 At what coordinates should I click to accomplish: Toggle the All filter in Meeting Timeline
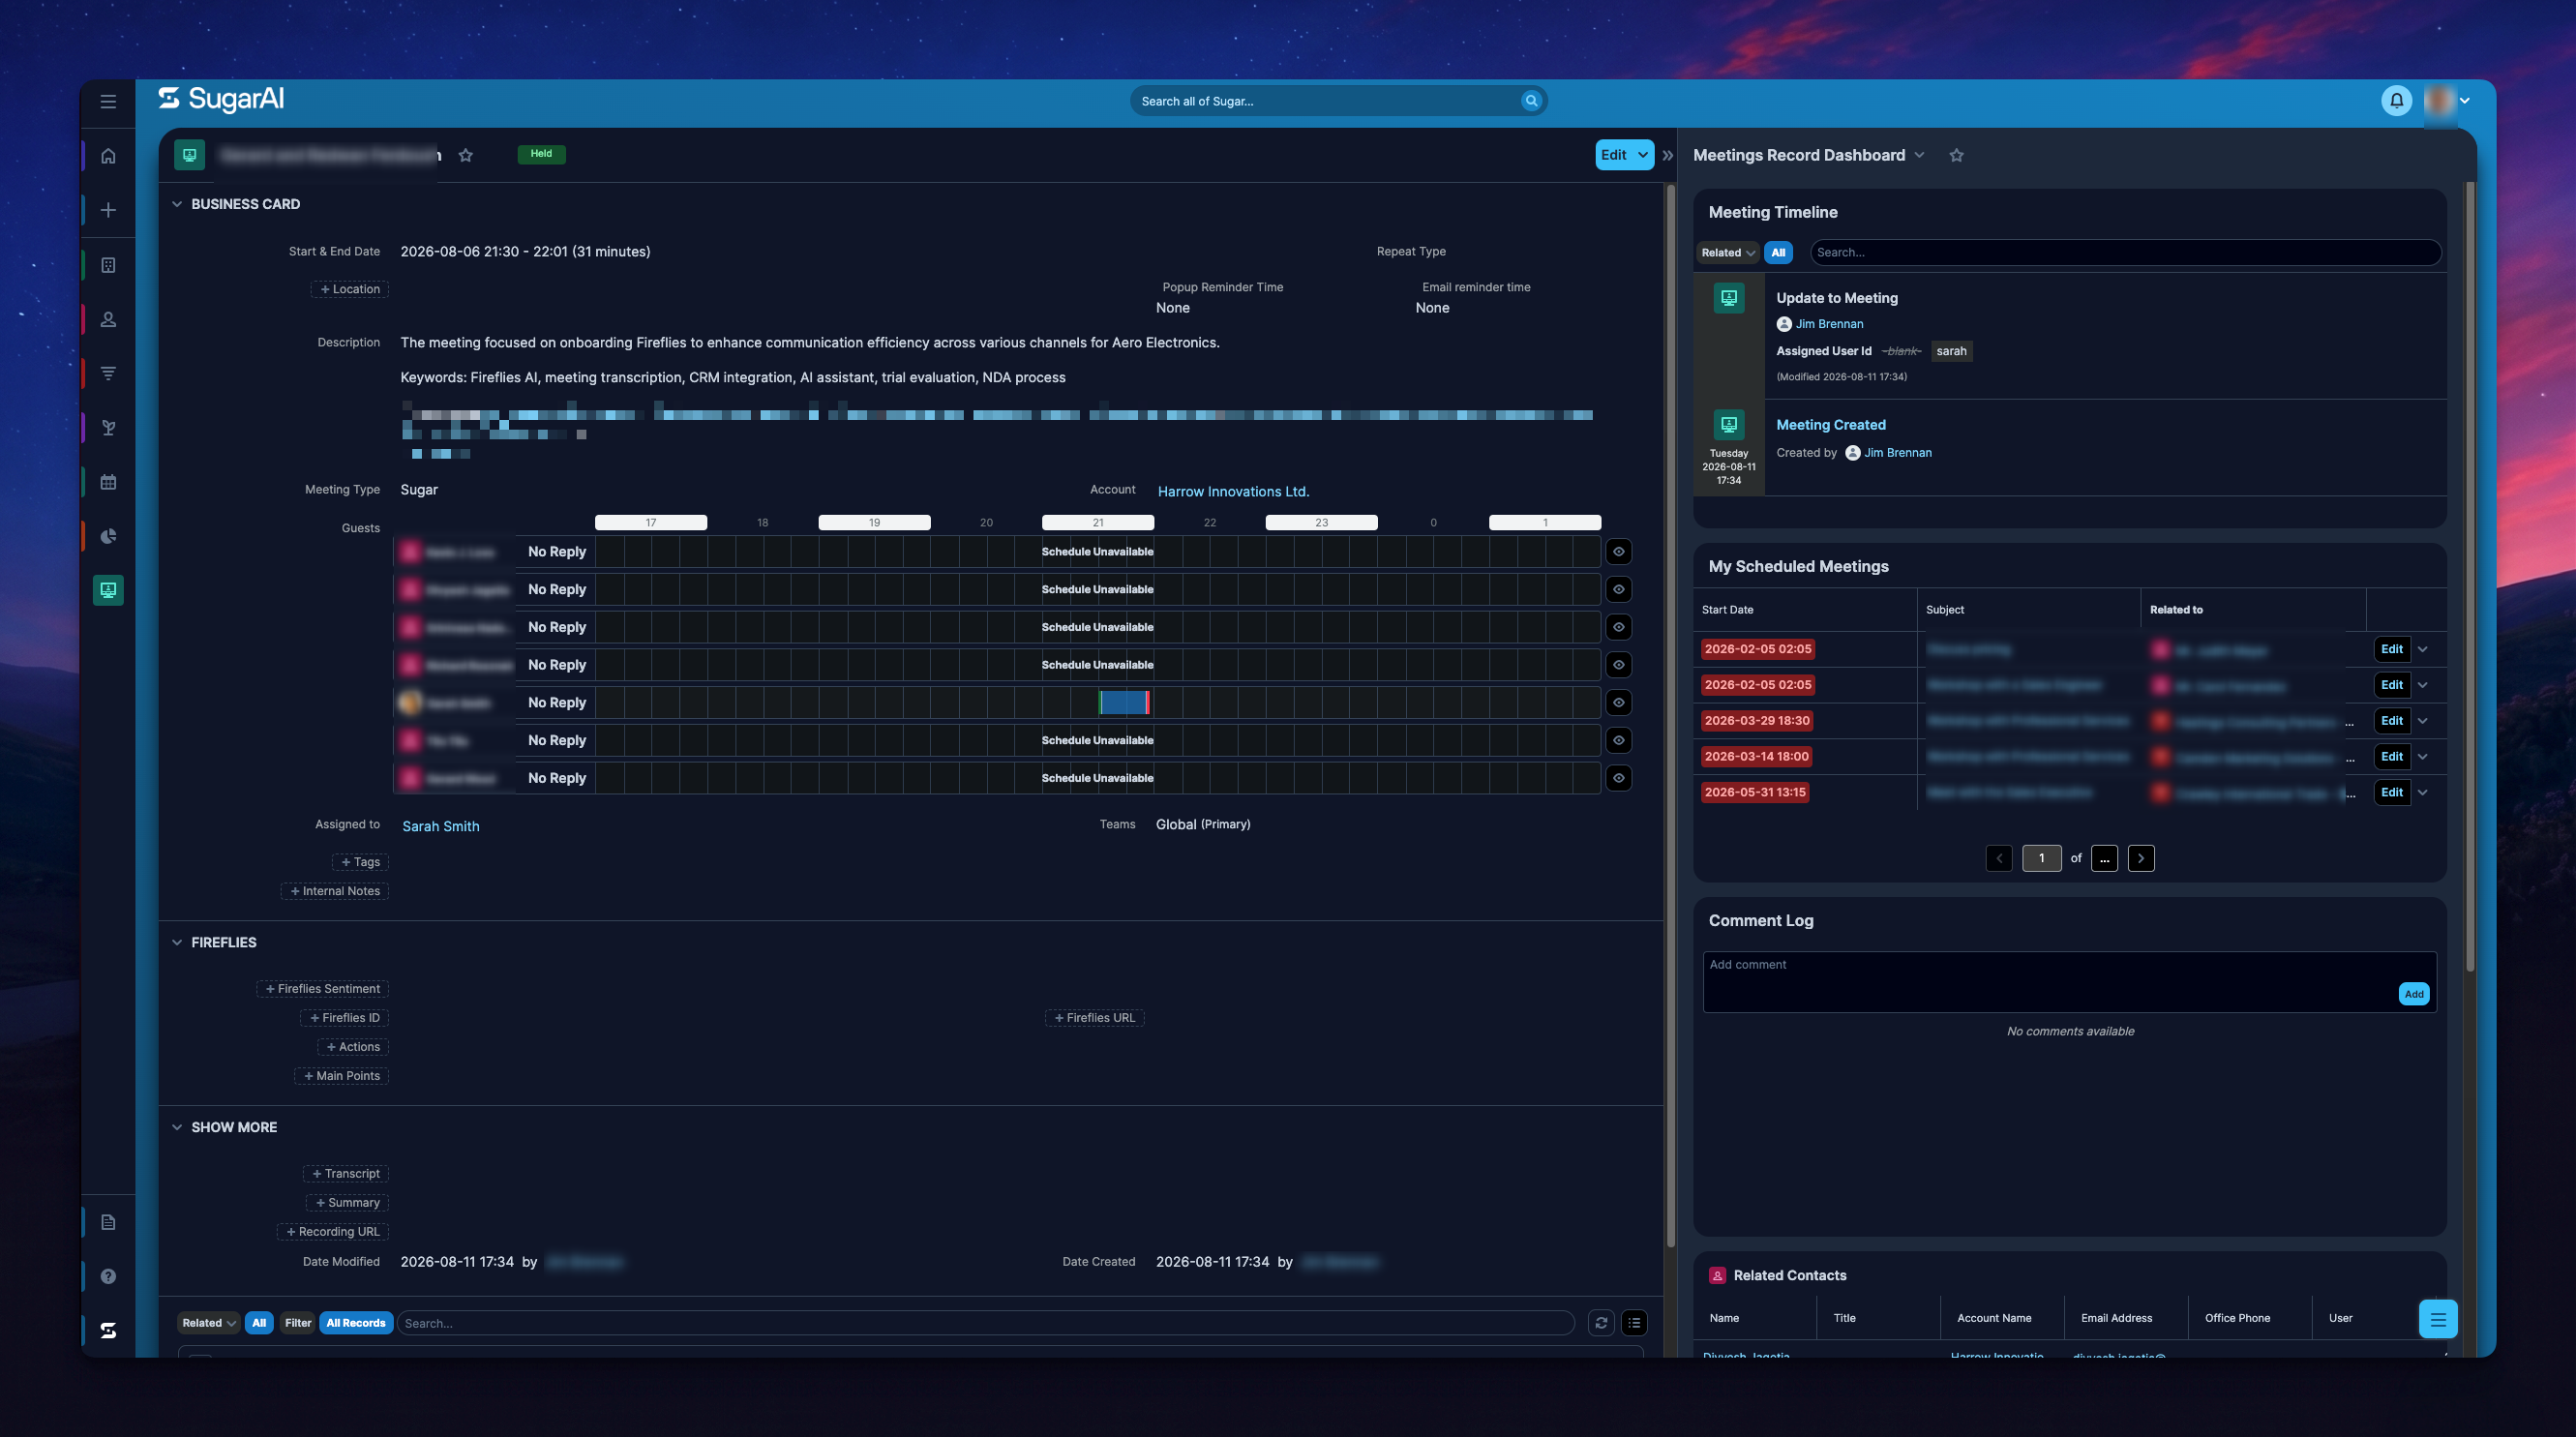tap(1778, 253)
